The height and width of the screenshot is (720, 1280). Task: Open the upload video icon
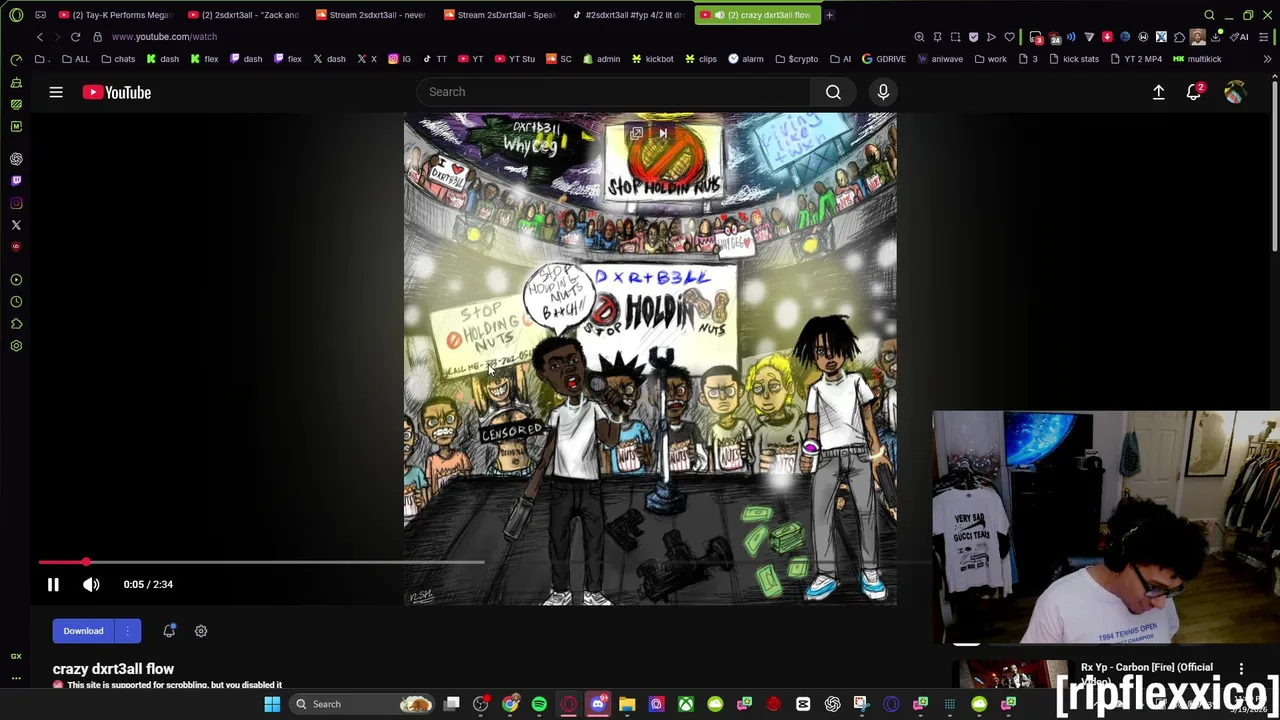point(1158,92)
